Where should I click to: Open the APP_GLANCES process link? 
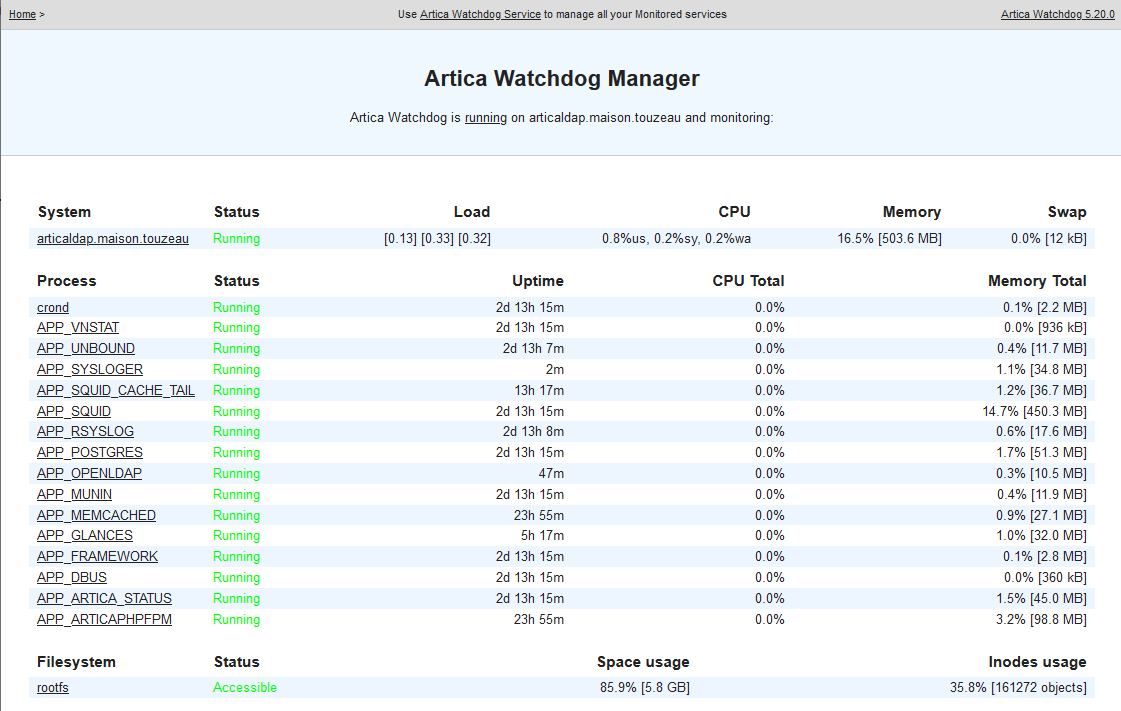(85, 535)
